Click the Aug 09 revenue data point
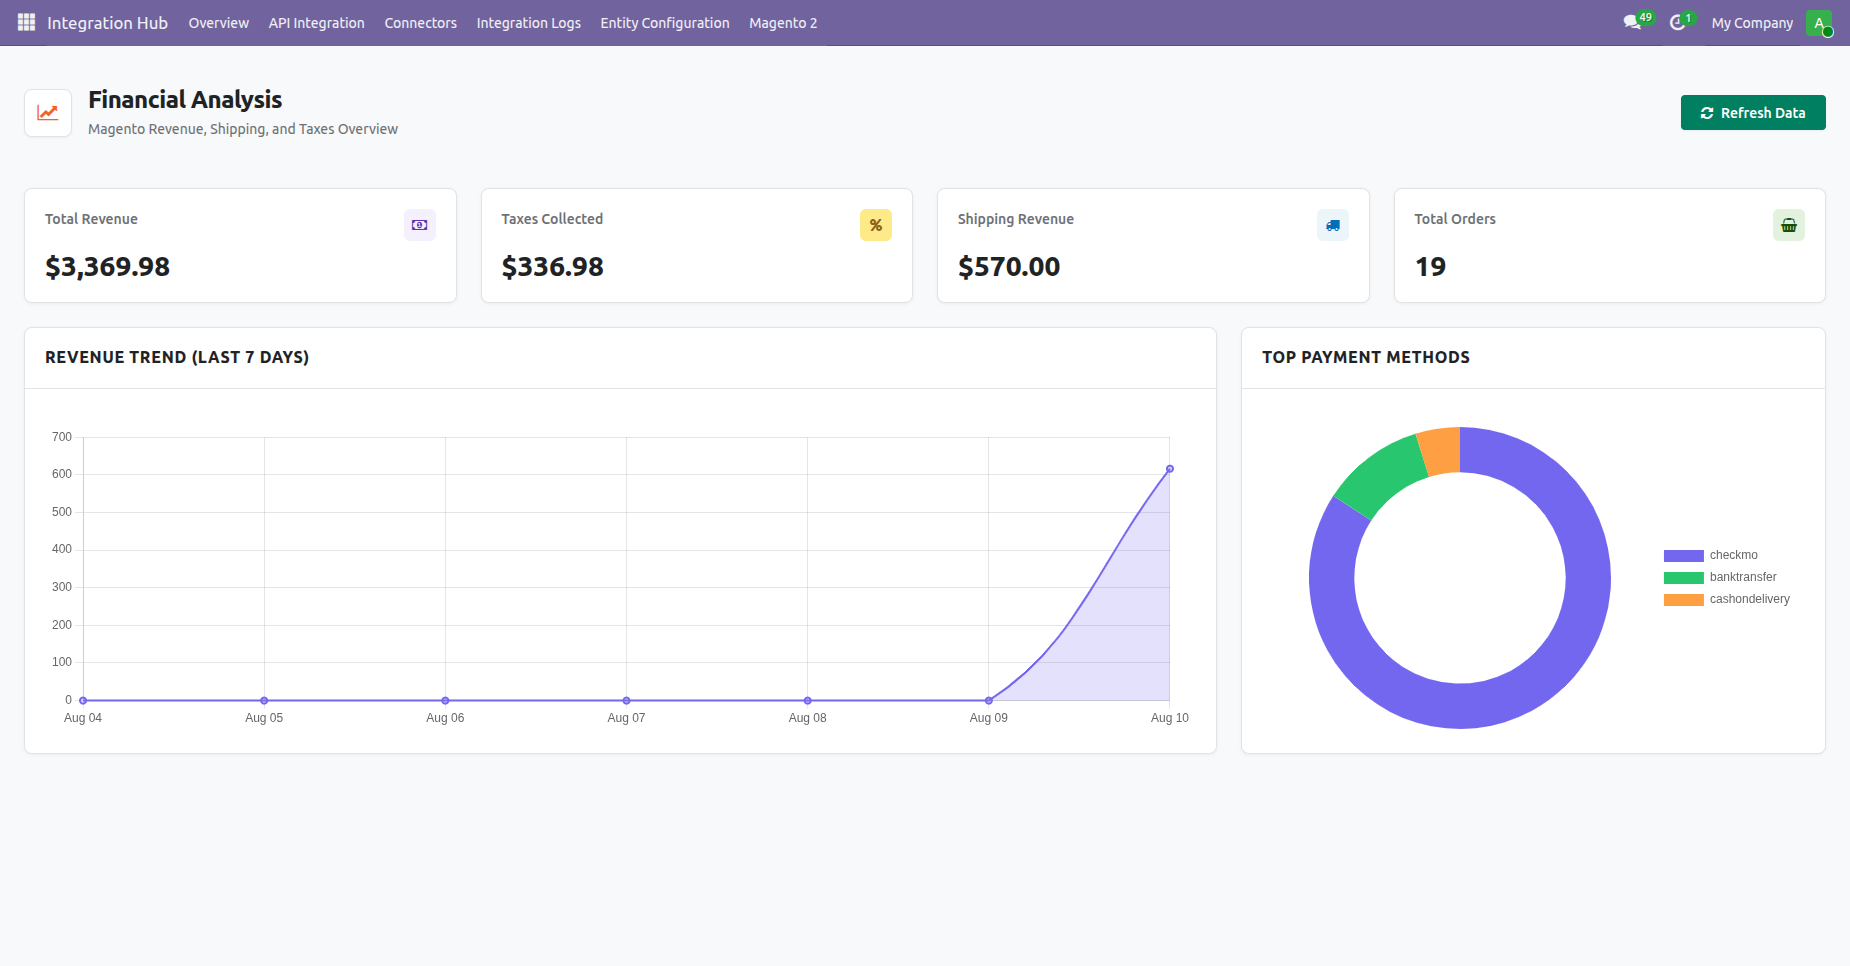The width and height of the screenshot is (1850, 966). (989, 701)
